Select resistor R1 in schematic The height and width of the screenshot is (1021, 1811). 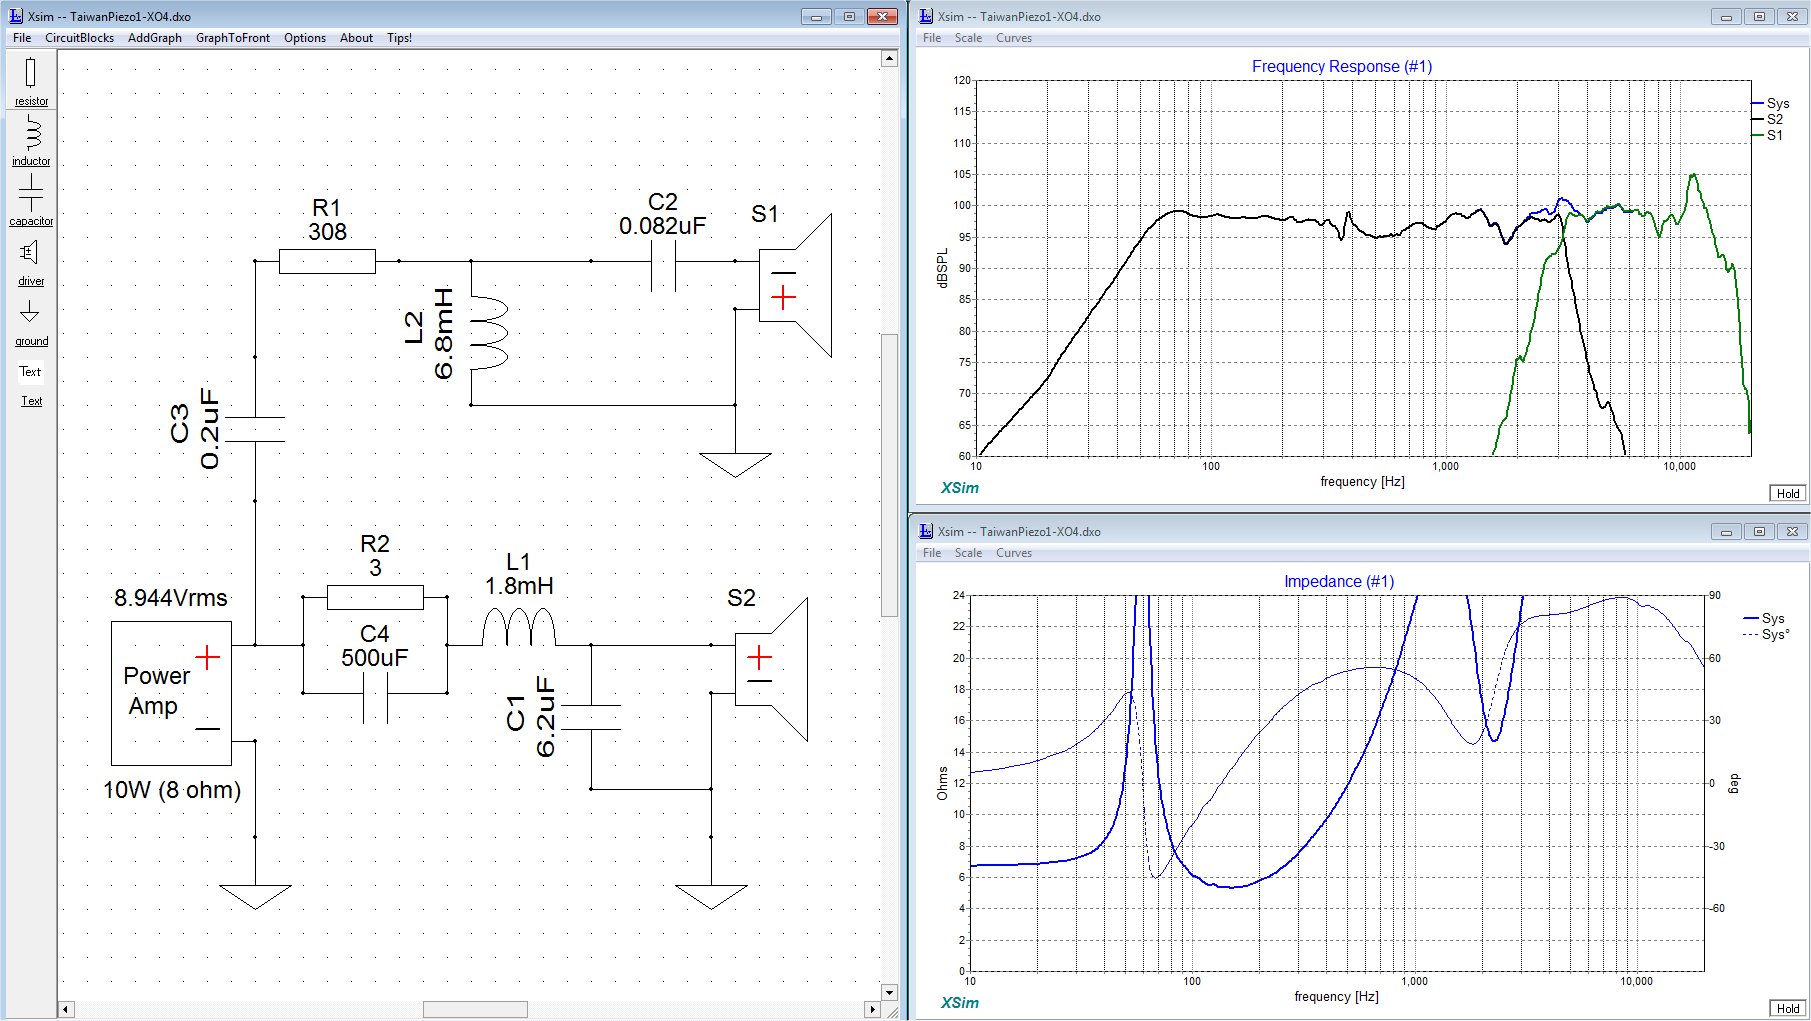[327, 261]
